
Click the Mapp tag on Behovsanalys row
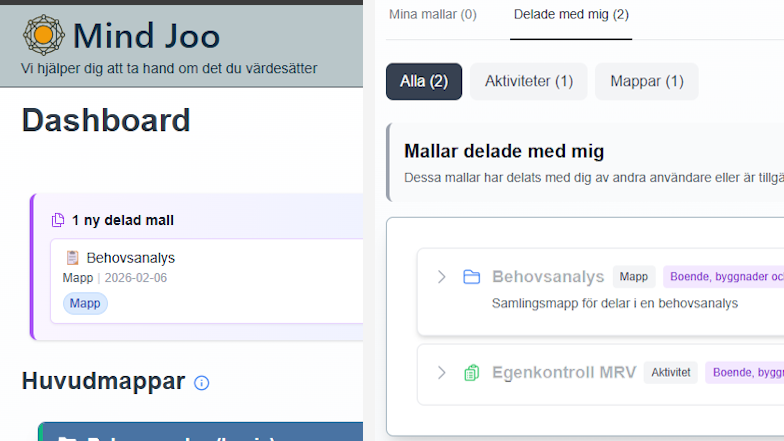tap(634, 276)
